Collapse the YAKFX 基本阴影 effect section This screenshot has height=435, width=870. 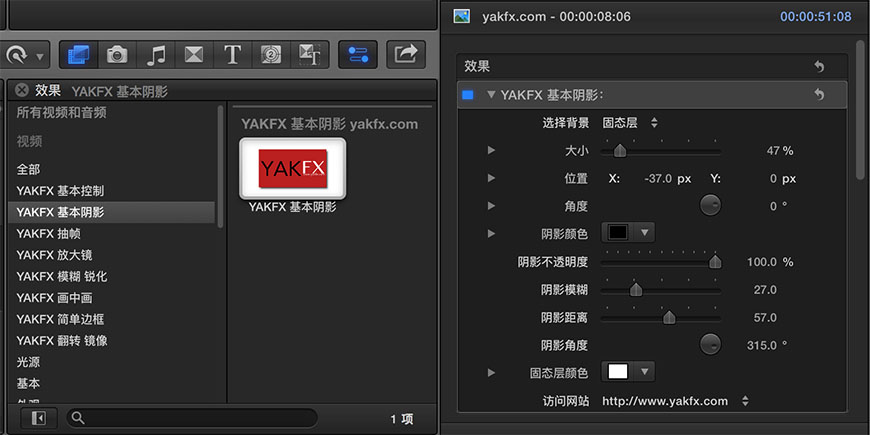(490, 95)
